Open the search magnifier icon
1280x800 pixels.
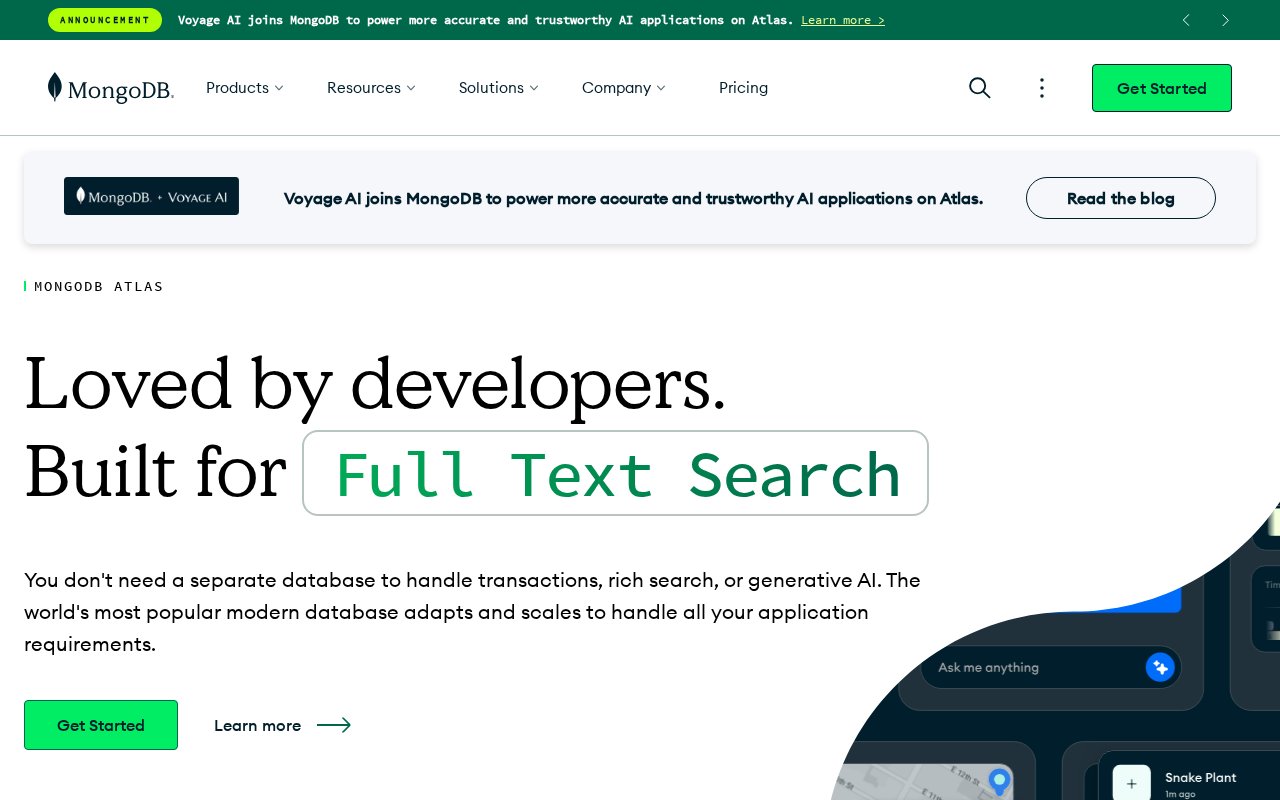pos(980,88)
